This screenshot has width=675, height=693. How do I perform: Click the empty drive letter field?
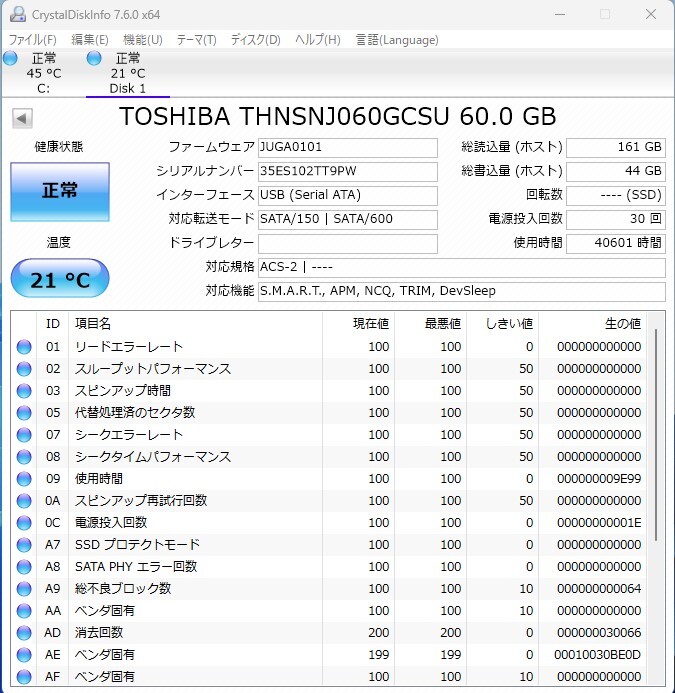point(347,244)
